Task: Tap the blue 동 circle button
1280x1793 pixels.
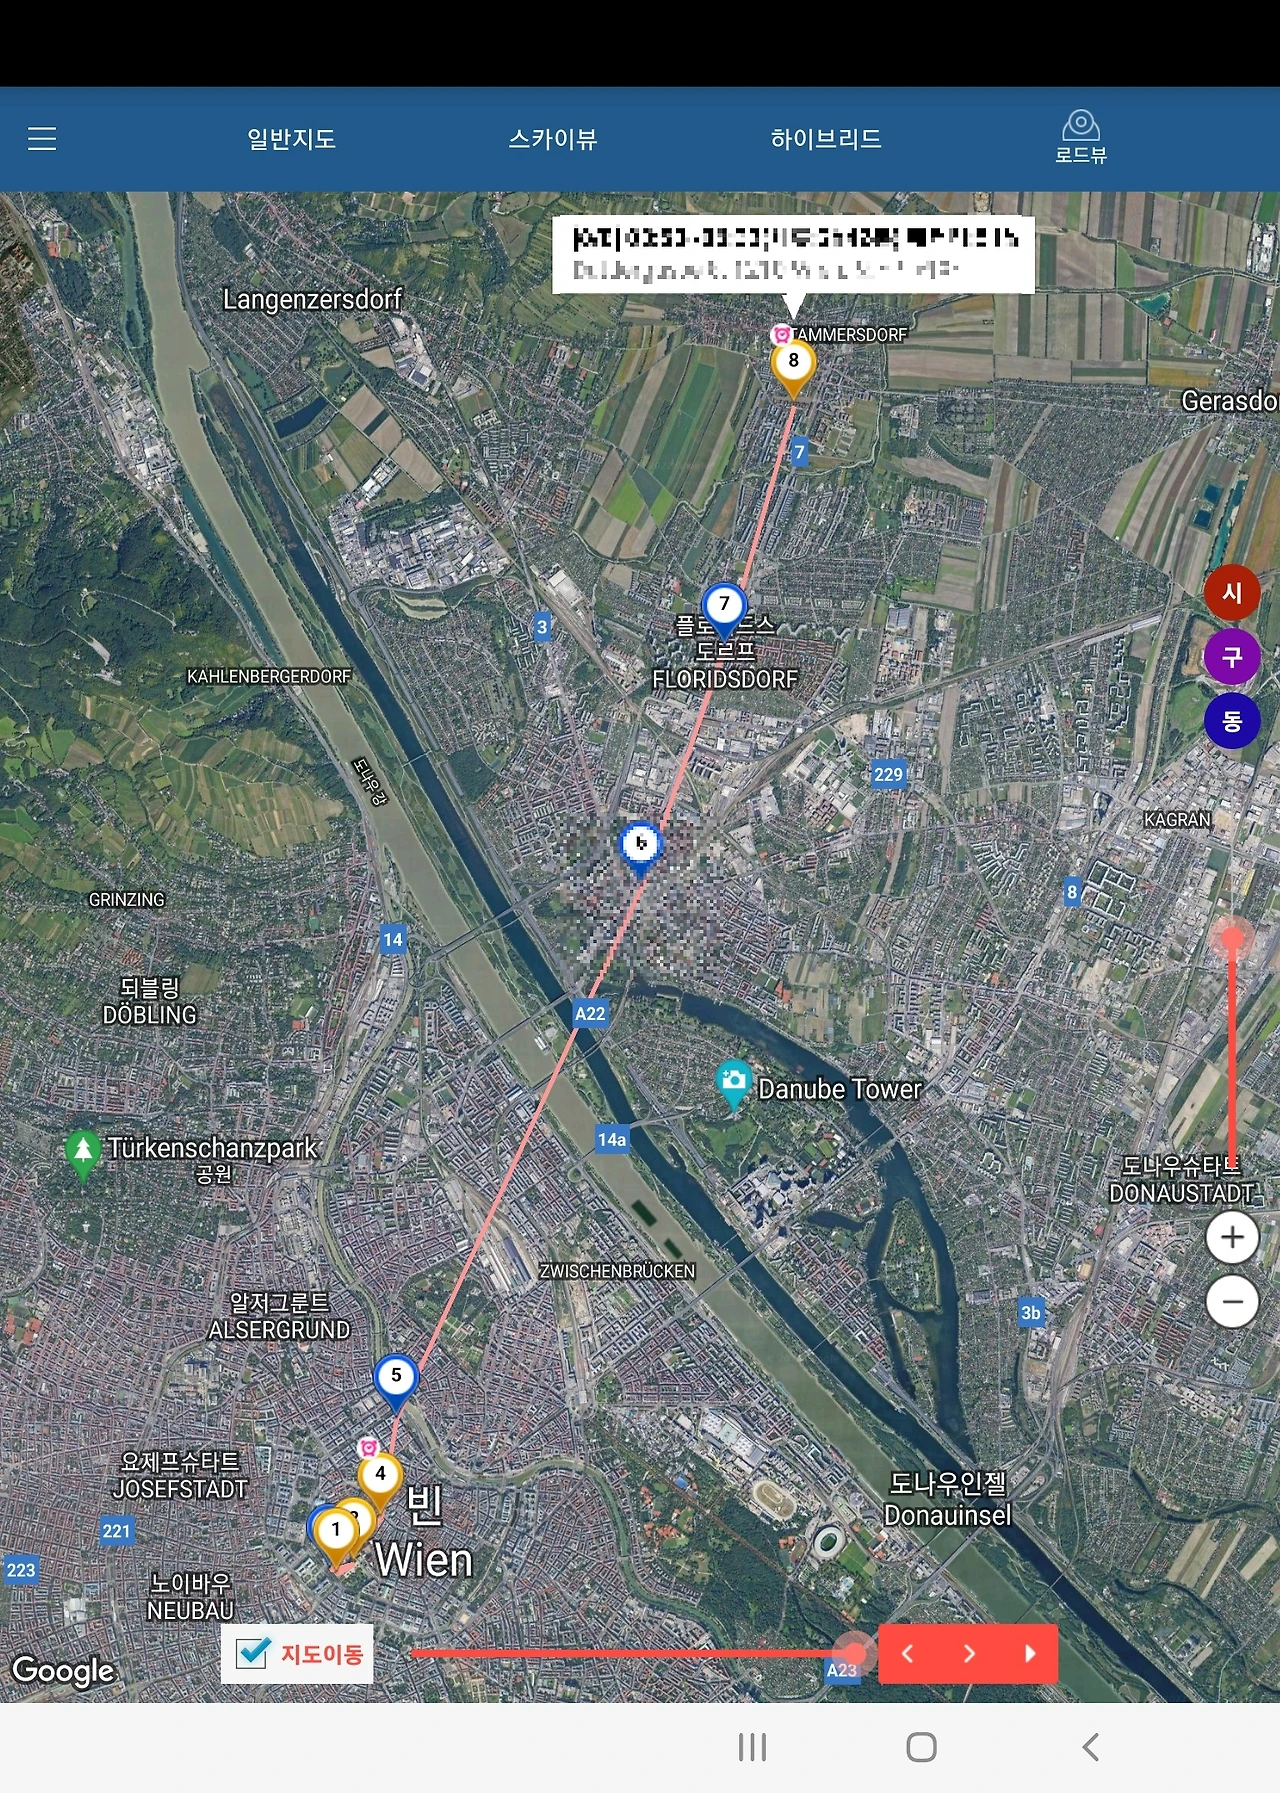Action: (1232, 721)
